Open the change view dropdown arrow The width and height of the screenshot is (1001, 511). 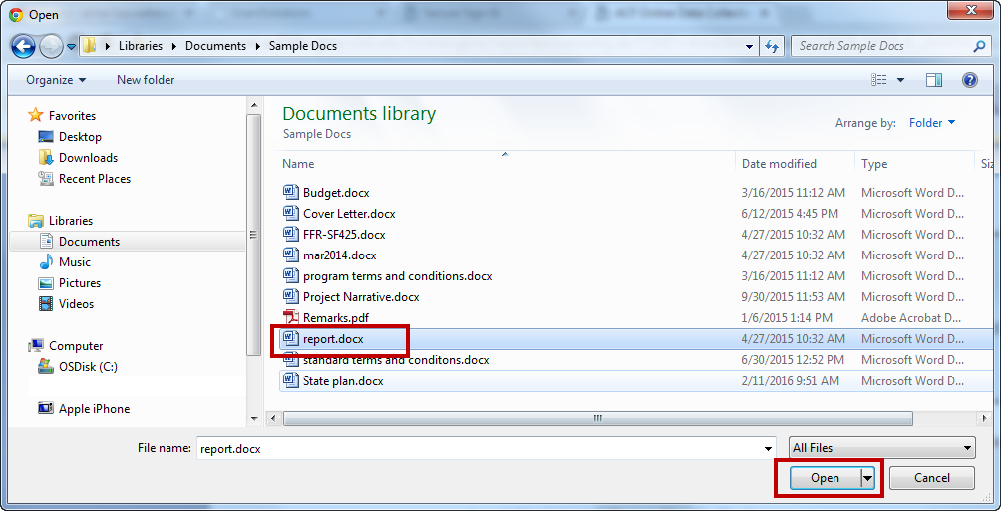pyautogui.click(x=901, y=80)
